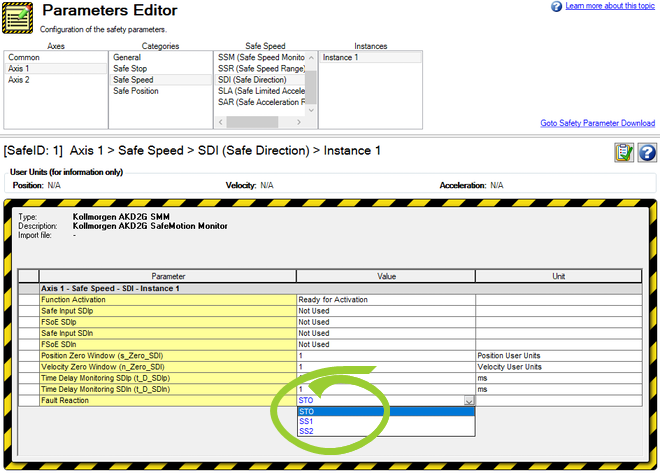Click the Value column header
Viewport: 660px width, 473px height.
tap(386, 276)
